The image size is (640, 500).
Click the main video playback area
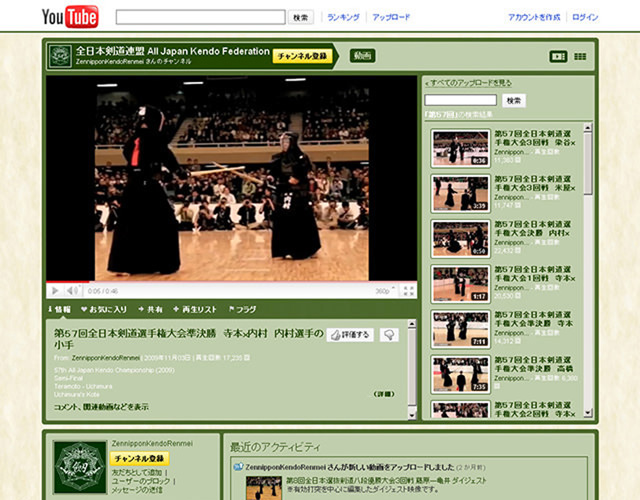pos(231,178)
